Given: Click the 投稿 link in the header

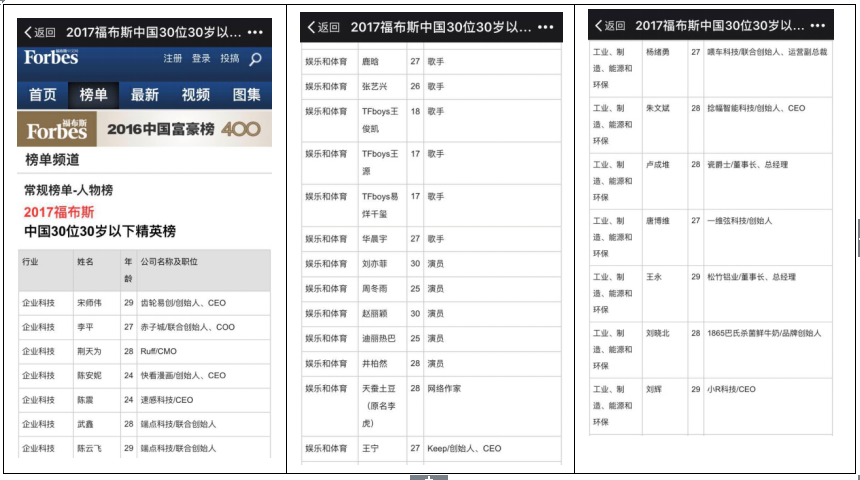Looking at the screenshot, I should [x=229, y=59].
